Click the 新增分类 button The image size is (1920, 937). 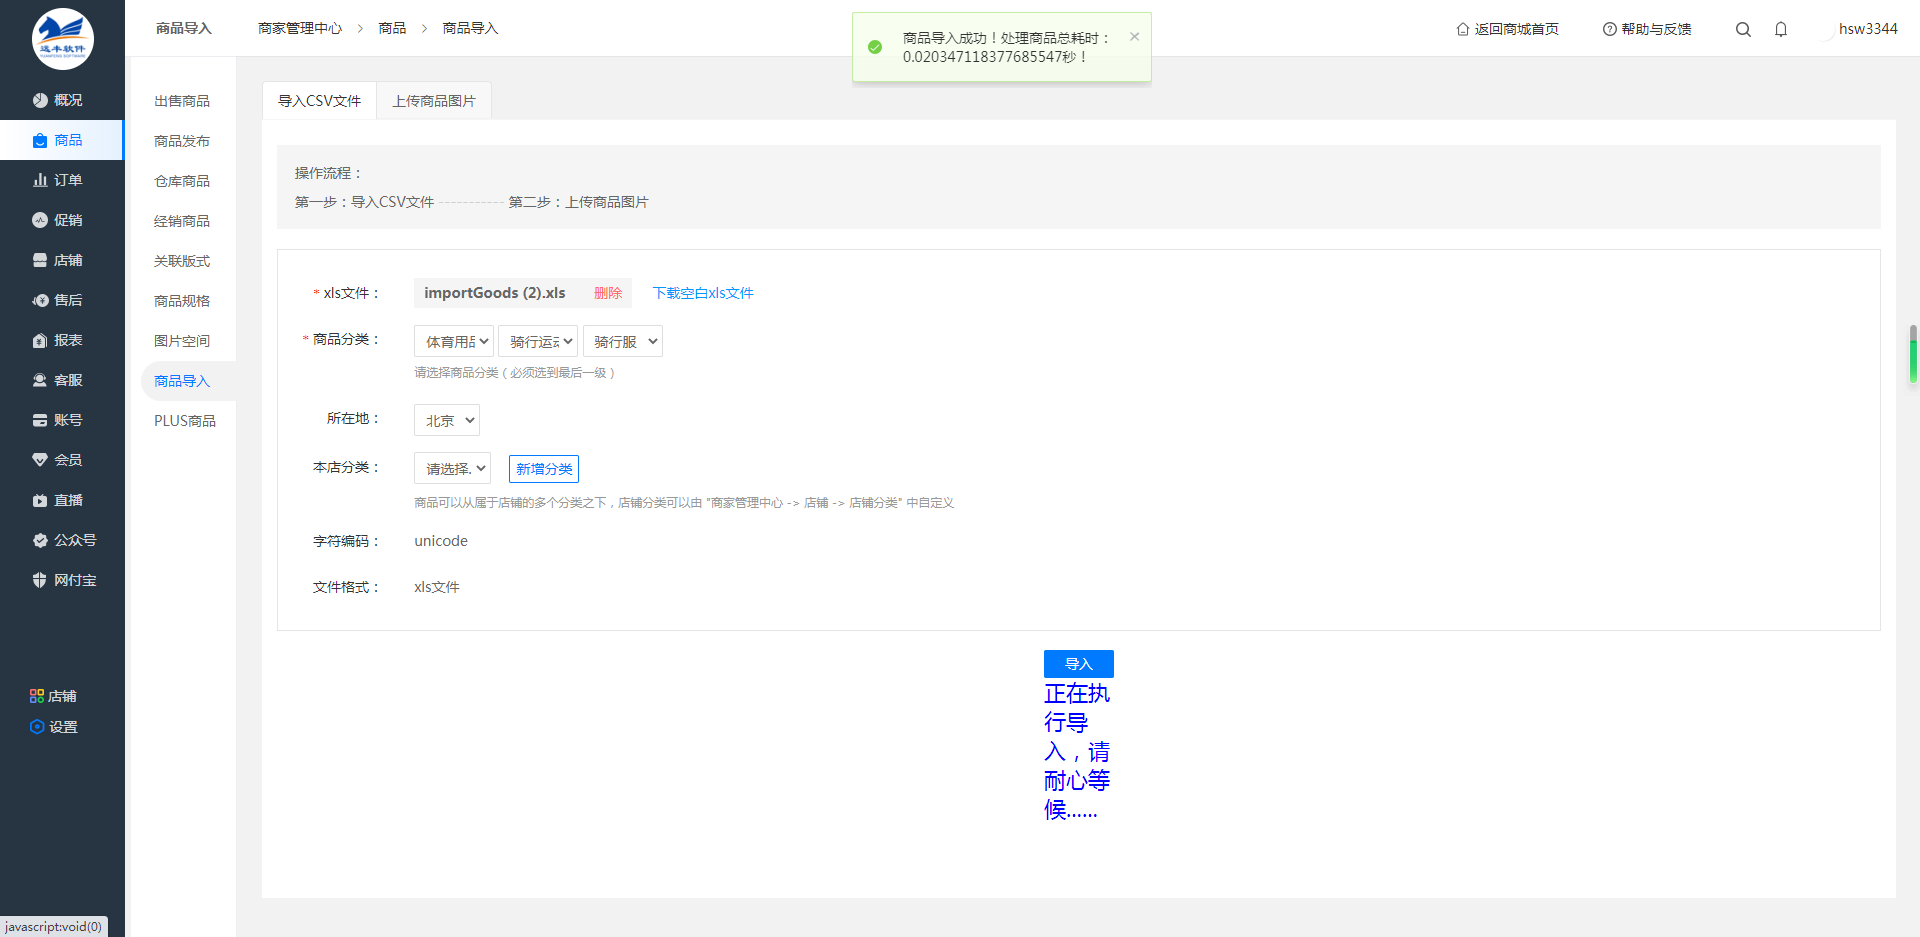[x=544, y=469]
